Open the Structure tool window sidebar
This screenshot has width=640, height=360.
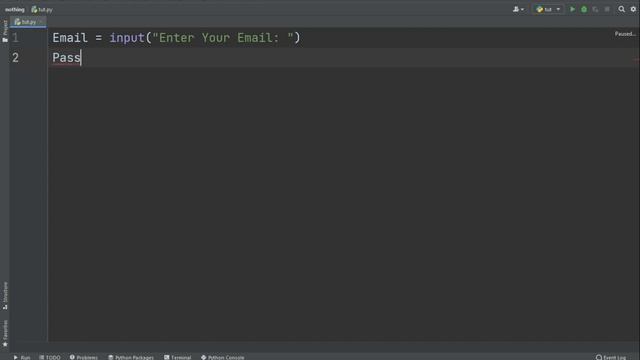click(x=5, y=296)
